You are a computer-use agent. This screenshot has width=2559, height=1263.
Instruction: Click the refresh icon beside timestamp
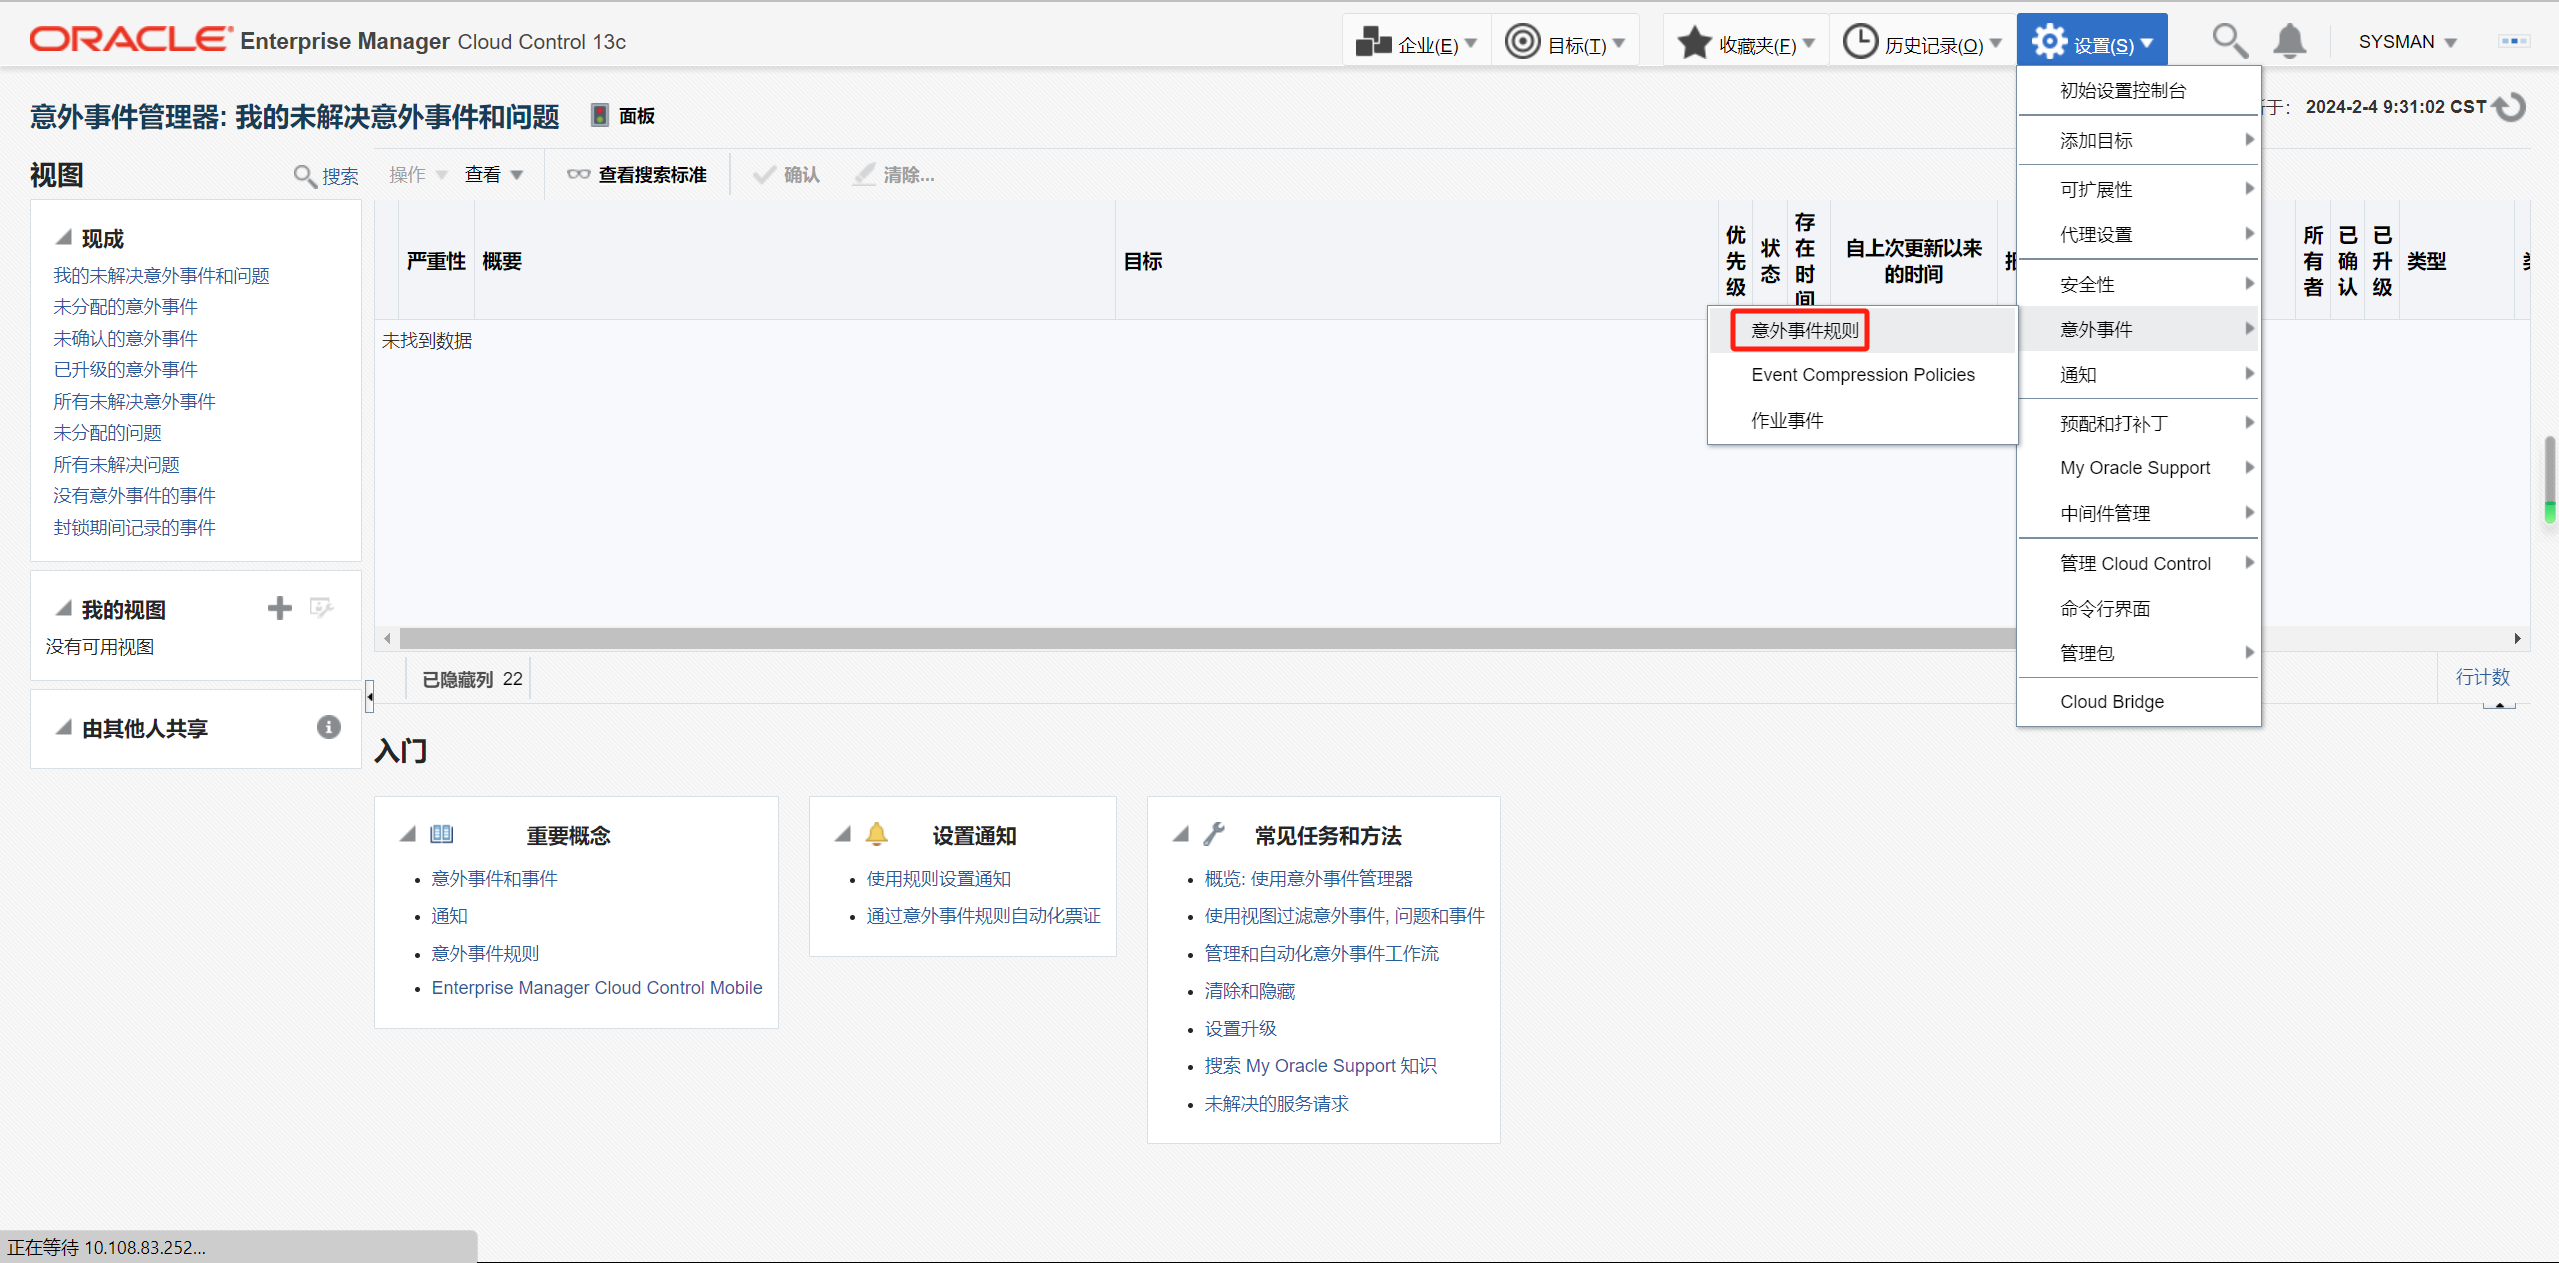tap(2510, 107)
